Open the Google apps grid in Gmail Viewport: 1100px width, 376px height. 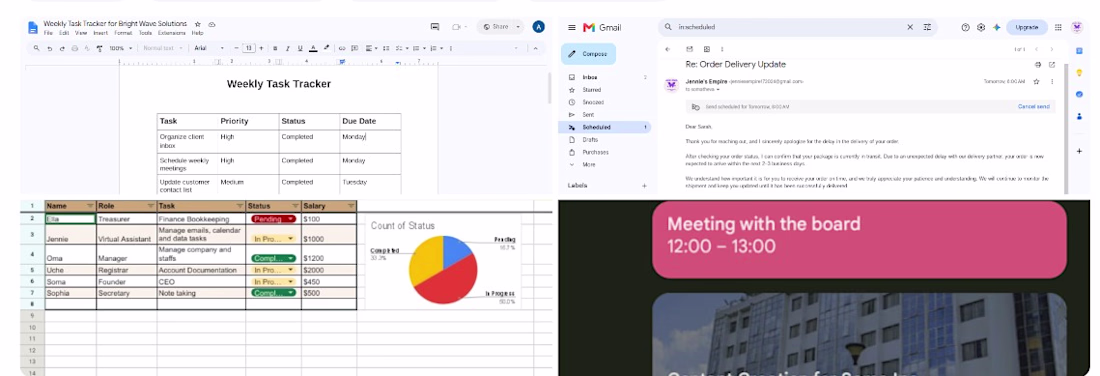(1058, 27)
